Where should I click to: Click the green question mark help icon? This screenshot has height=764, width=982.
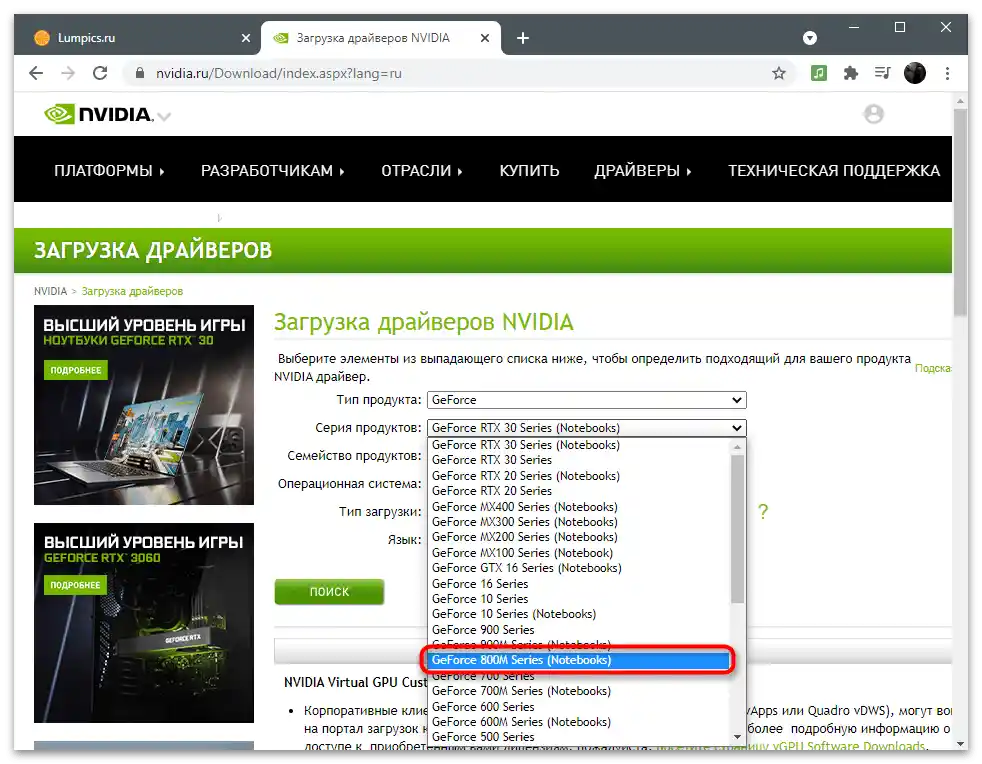(763, 512)
